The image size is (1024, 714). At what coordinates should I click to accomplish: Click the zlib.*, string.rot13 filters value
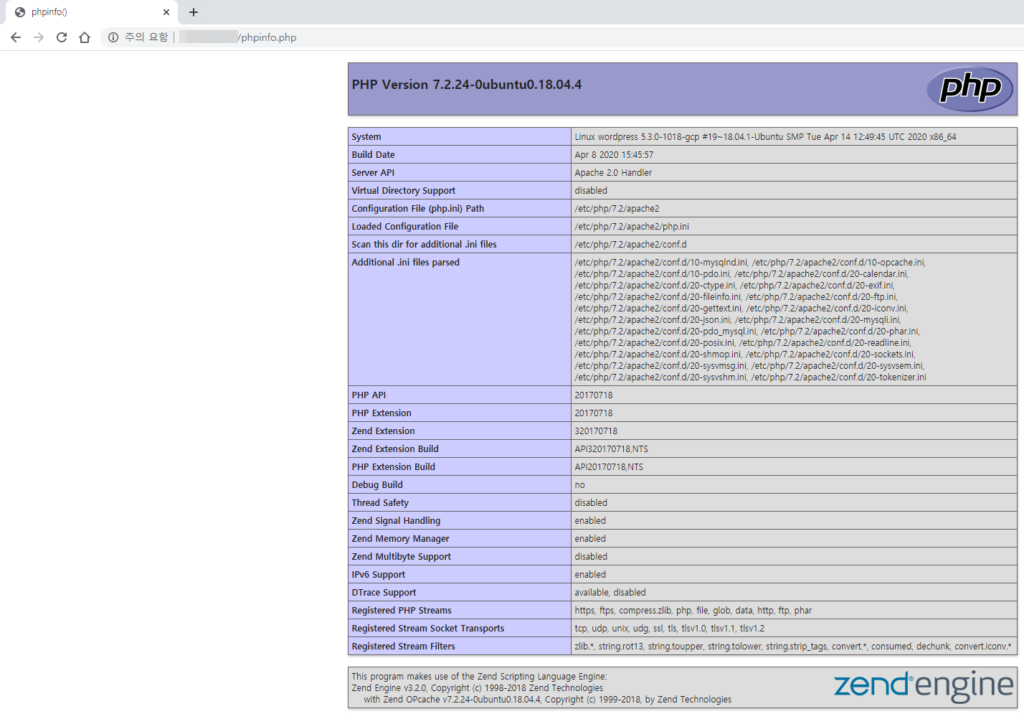pyautogui.click(x=793, y=647)
